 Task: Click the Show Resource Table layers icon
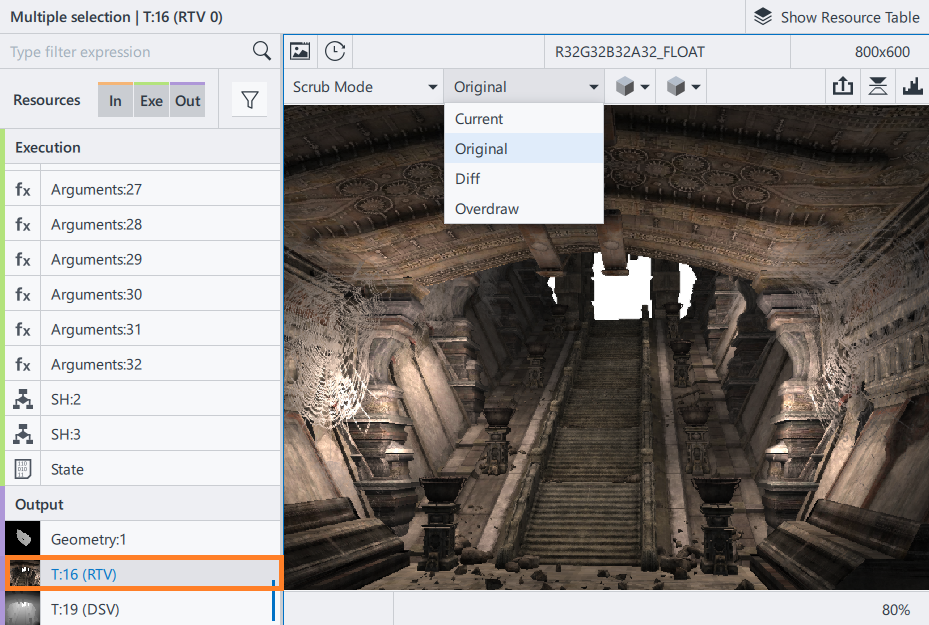[x=763, y=17]
